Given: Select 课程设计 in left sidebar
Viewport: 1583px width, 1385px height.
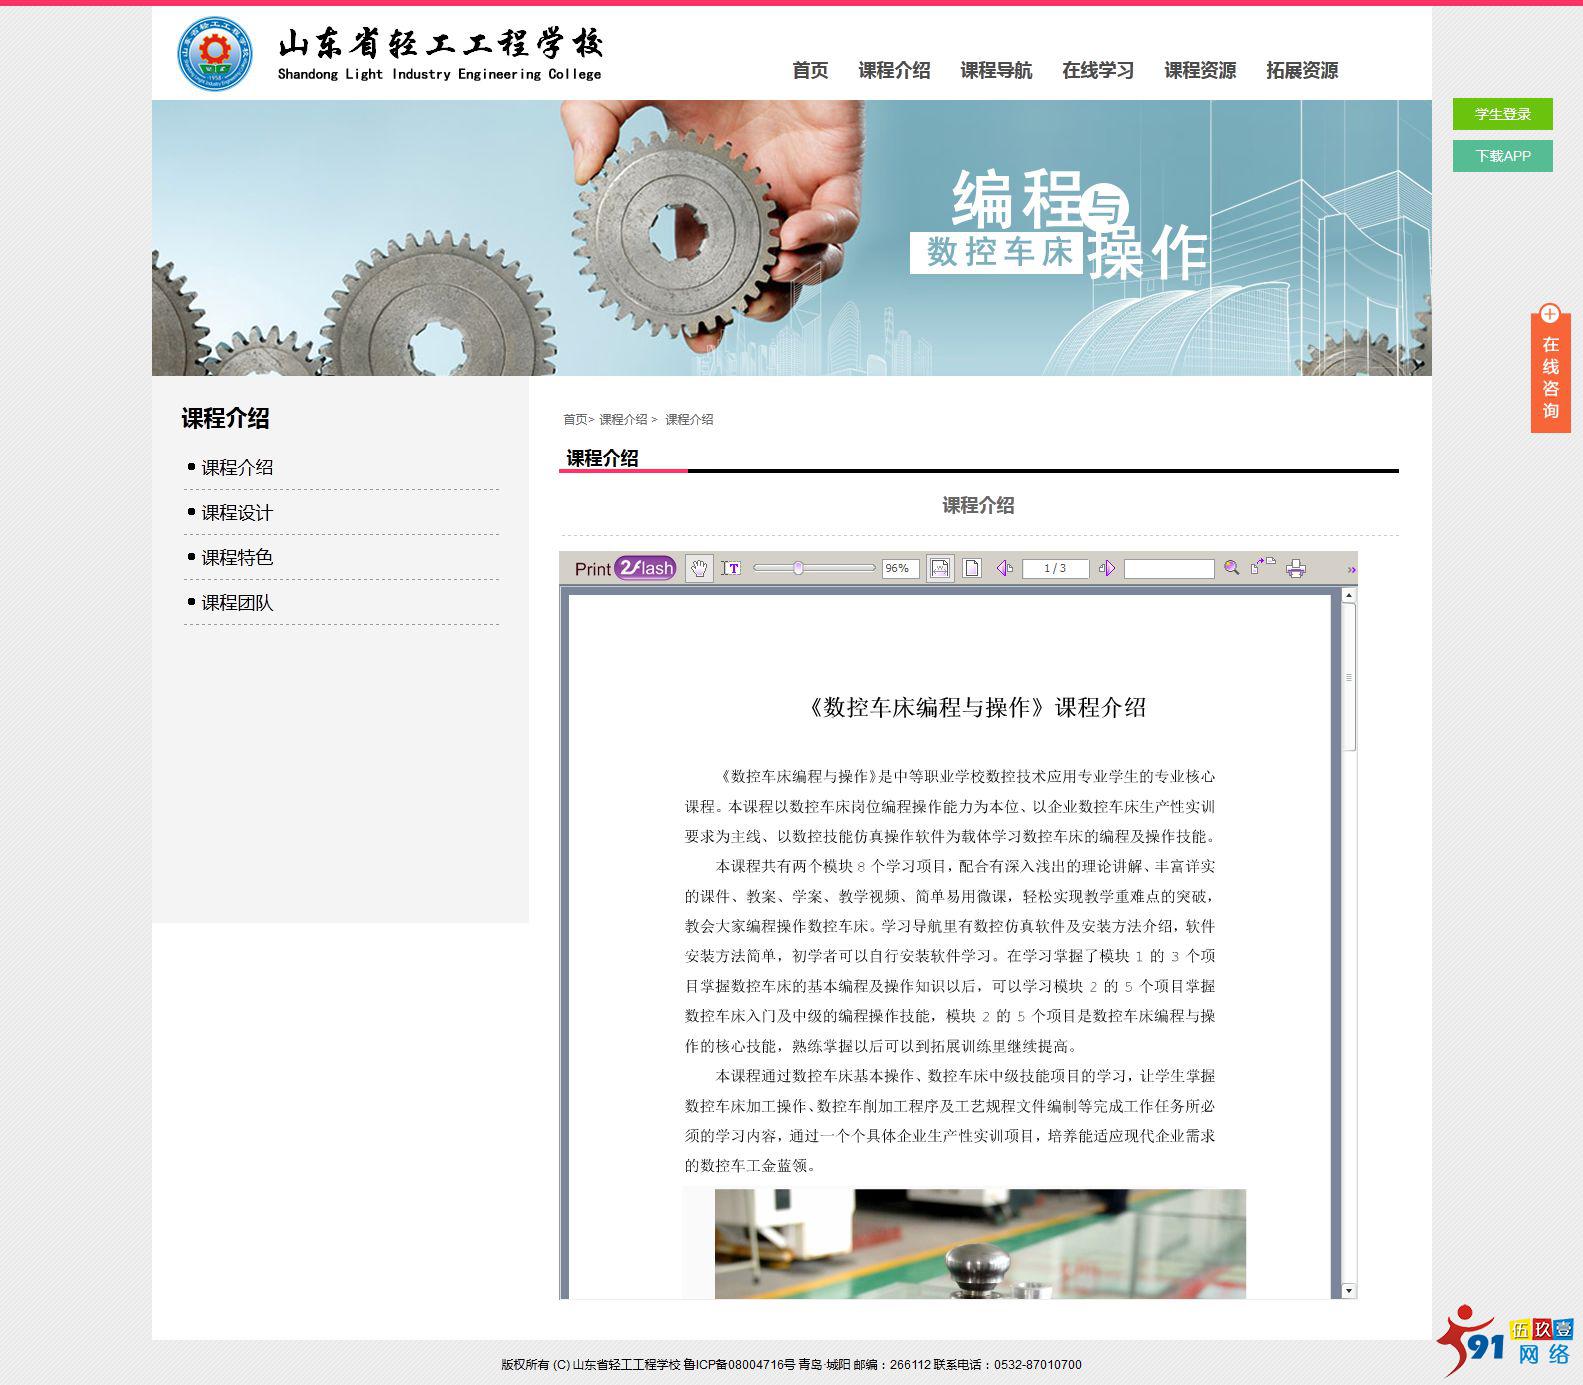Looking at the screenshot, I should click(x=237, y=512).
